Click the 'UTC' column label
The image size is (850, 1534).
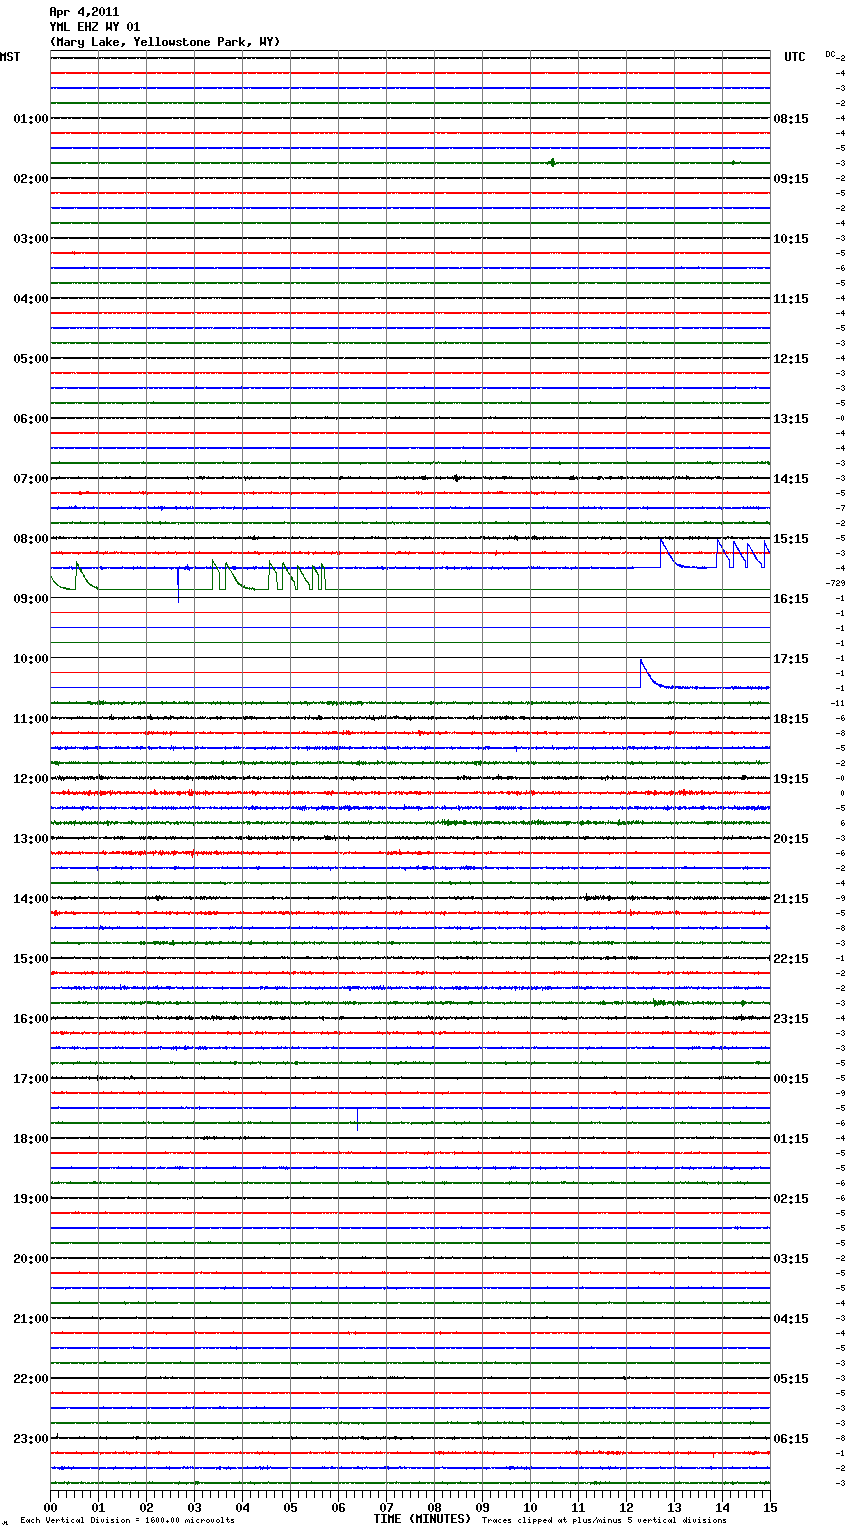(x=795, y=57)
